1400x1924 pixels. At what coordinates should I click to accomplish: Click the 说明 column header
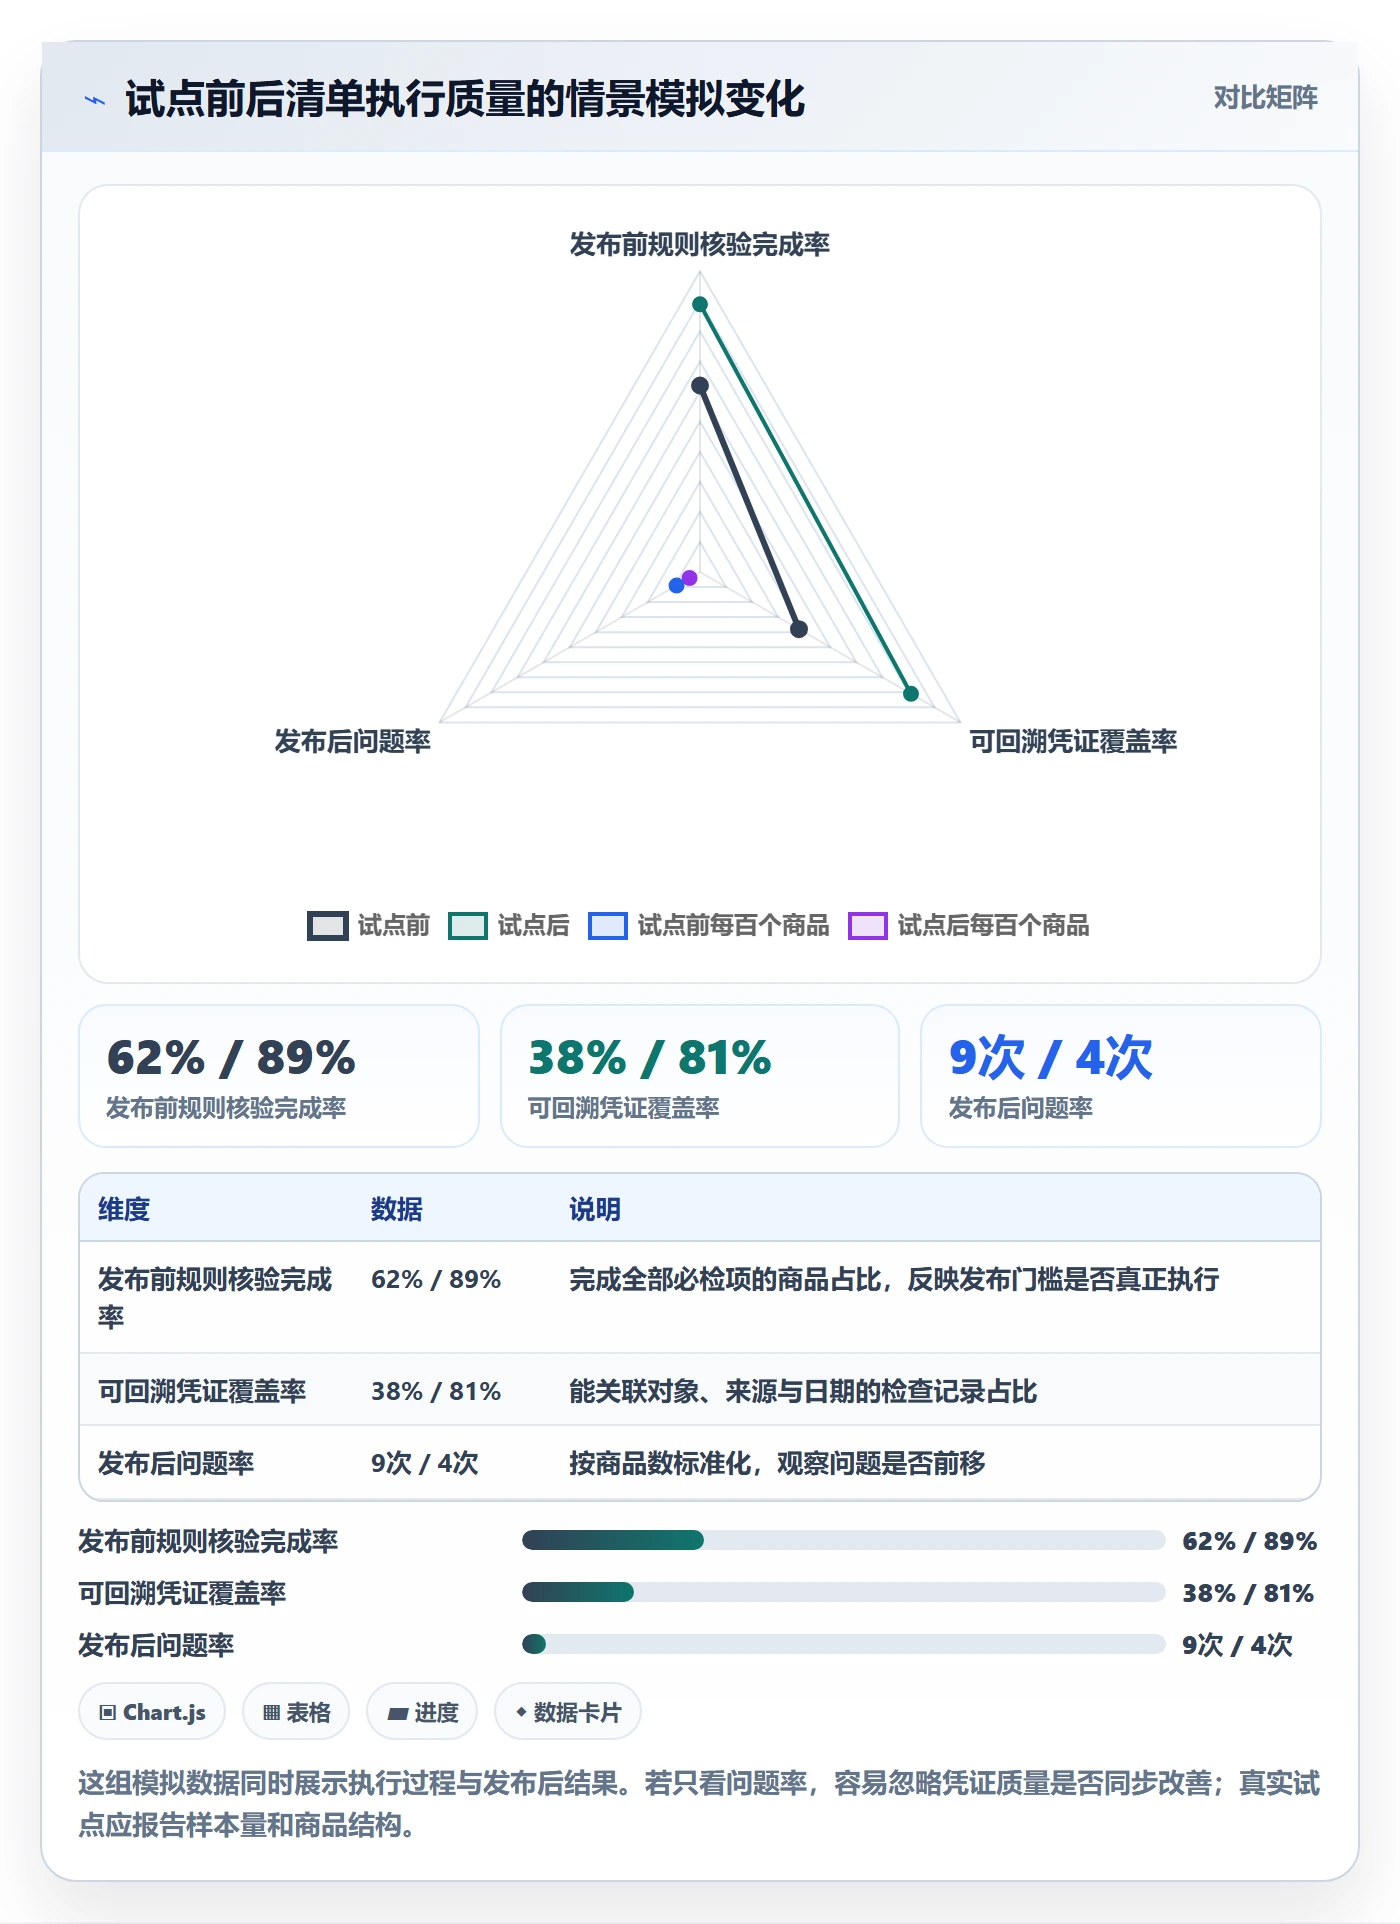[x=595, y=1209]
